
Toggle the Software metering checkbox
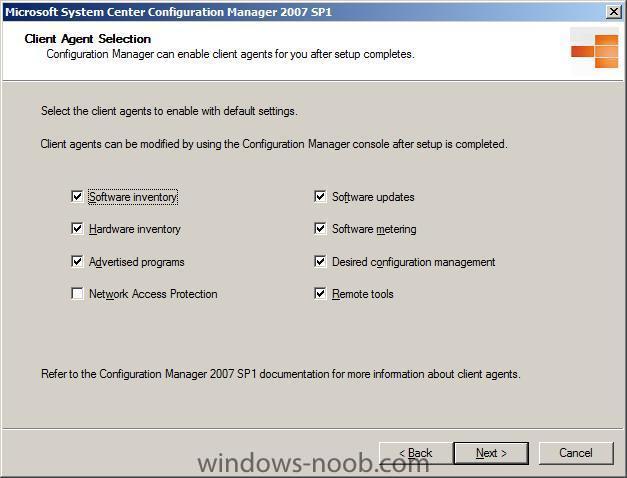pyautogui.click(x=320, y=228)
